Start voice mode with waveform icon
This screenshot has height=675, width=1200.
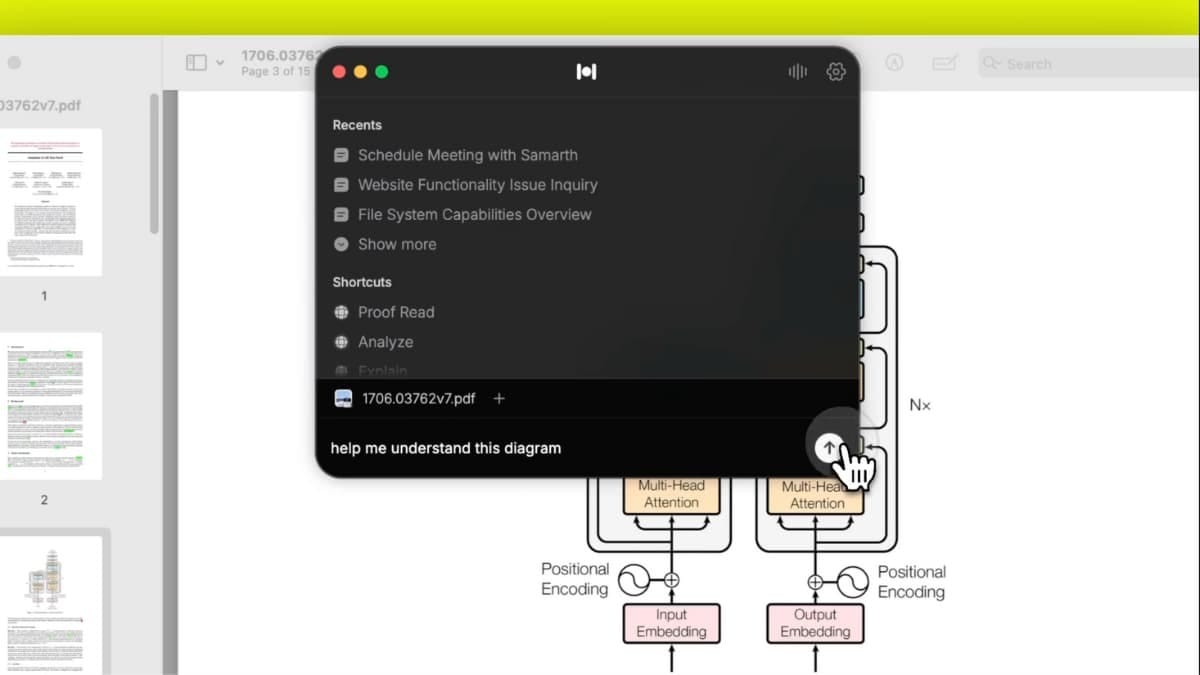tap(797, 72)
